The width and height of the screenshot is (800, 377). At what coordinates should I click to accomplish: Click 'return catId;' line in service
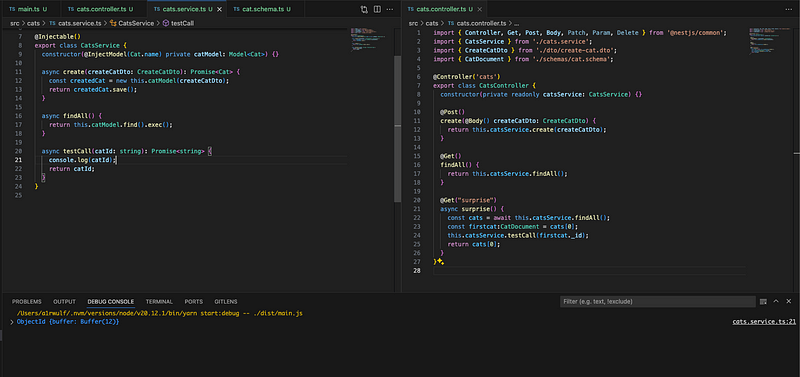tap(72, 168)
